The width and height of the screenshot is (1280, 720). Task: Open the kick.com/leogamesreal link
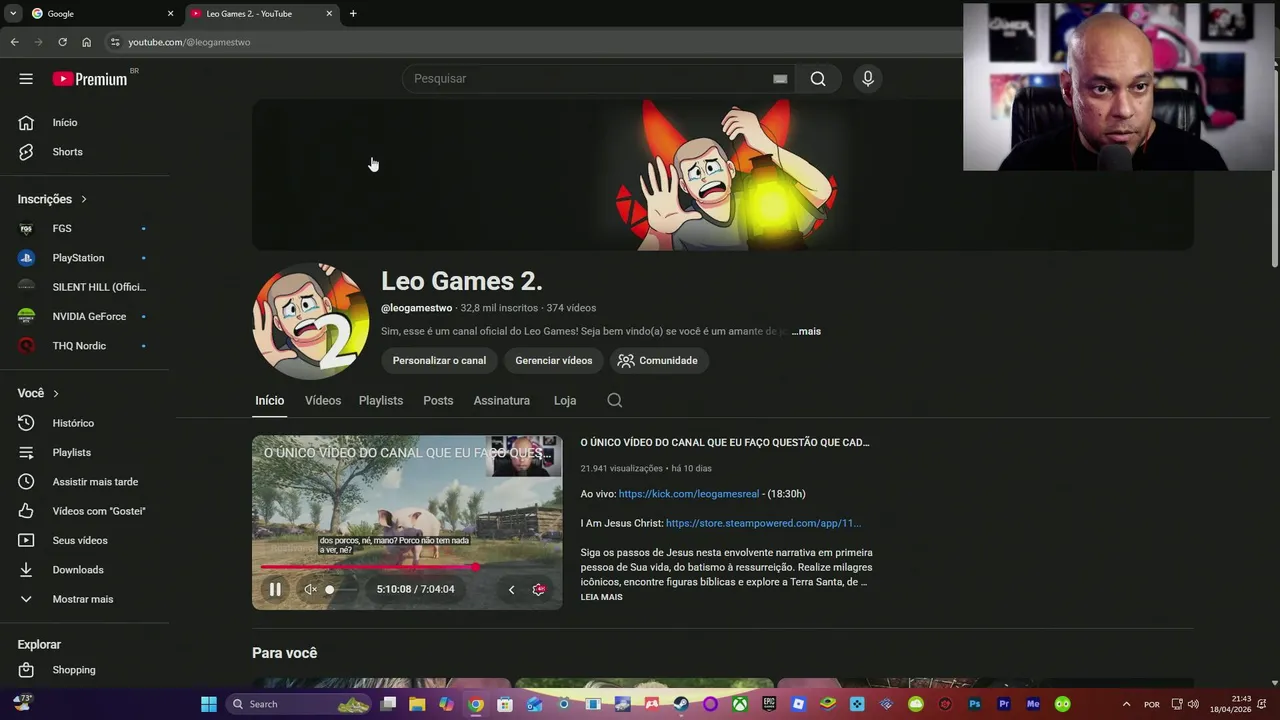(x=689, y=494)
